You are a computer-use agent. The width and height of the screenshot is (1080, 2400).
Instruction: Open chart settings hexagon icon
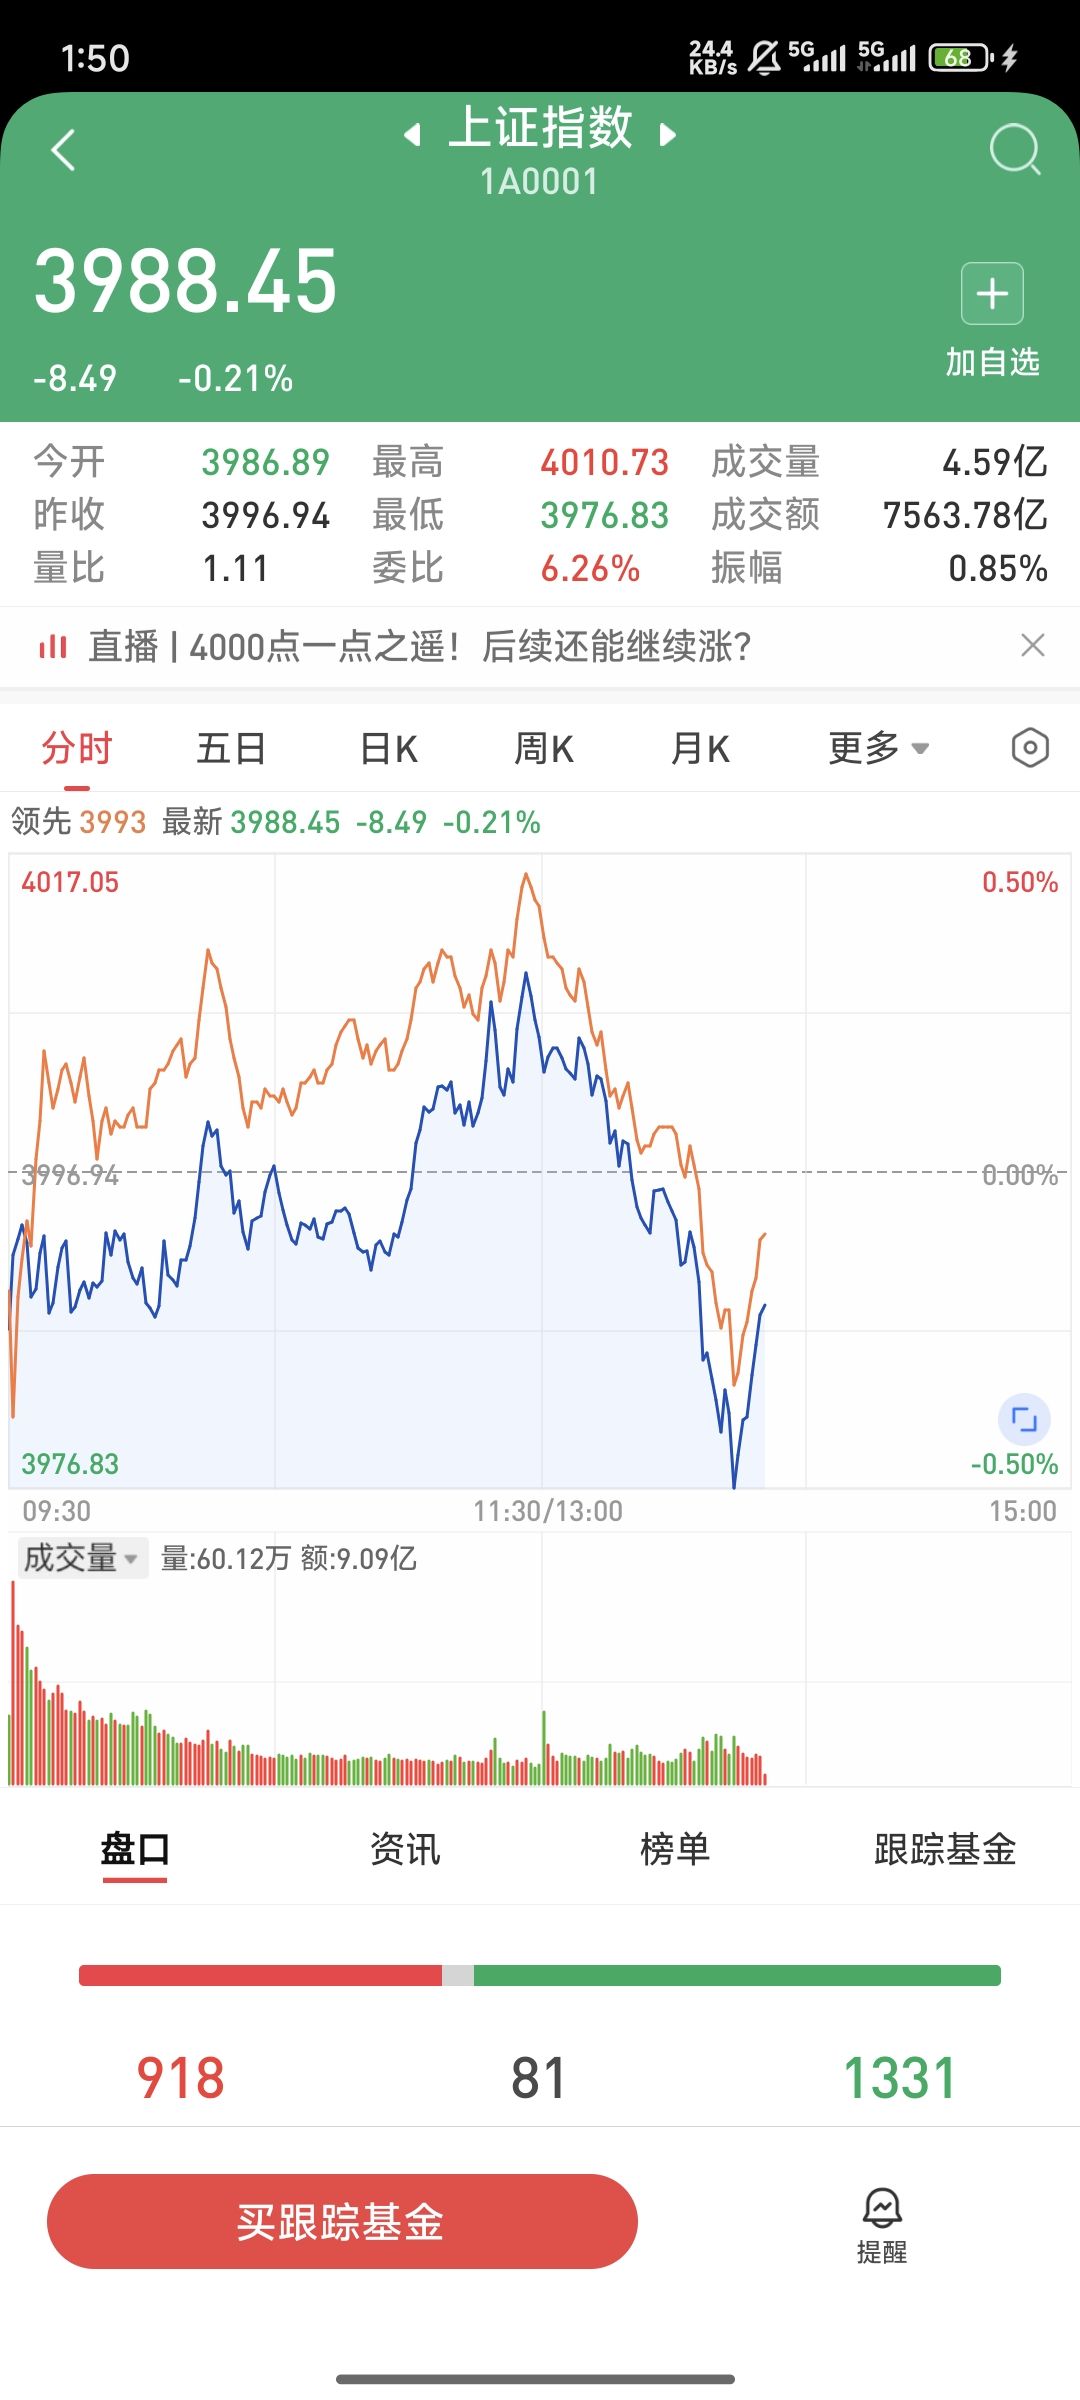(1029, 748)
